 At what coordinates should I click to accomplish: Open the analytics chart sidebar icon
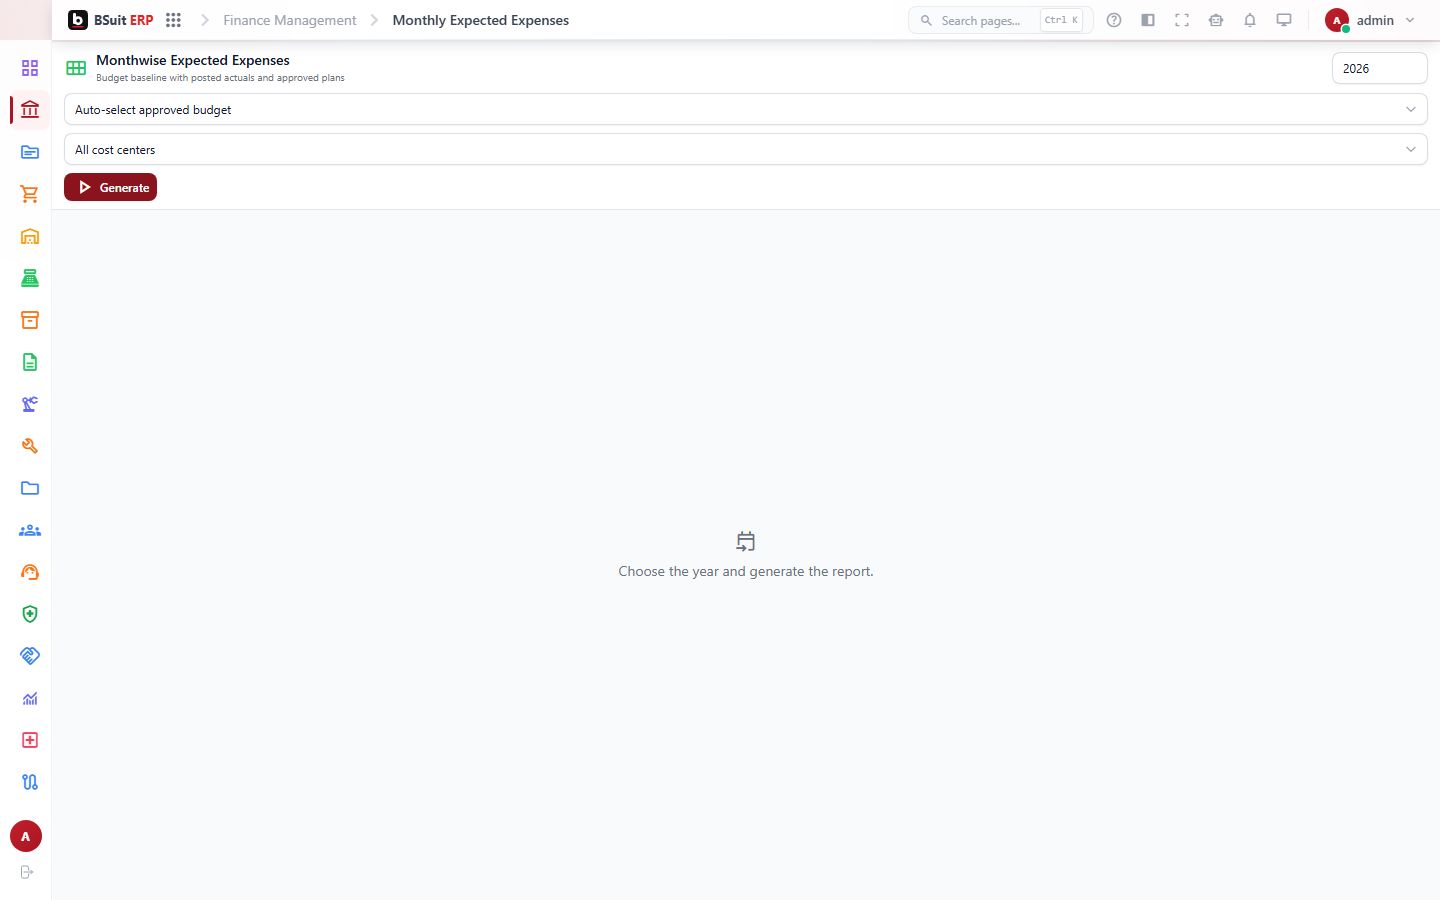(30, 698)
